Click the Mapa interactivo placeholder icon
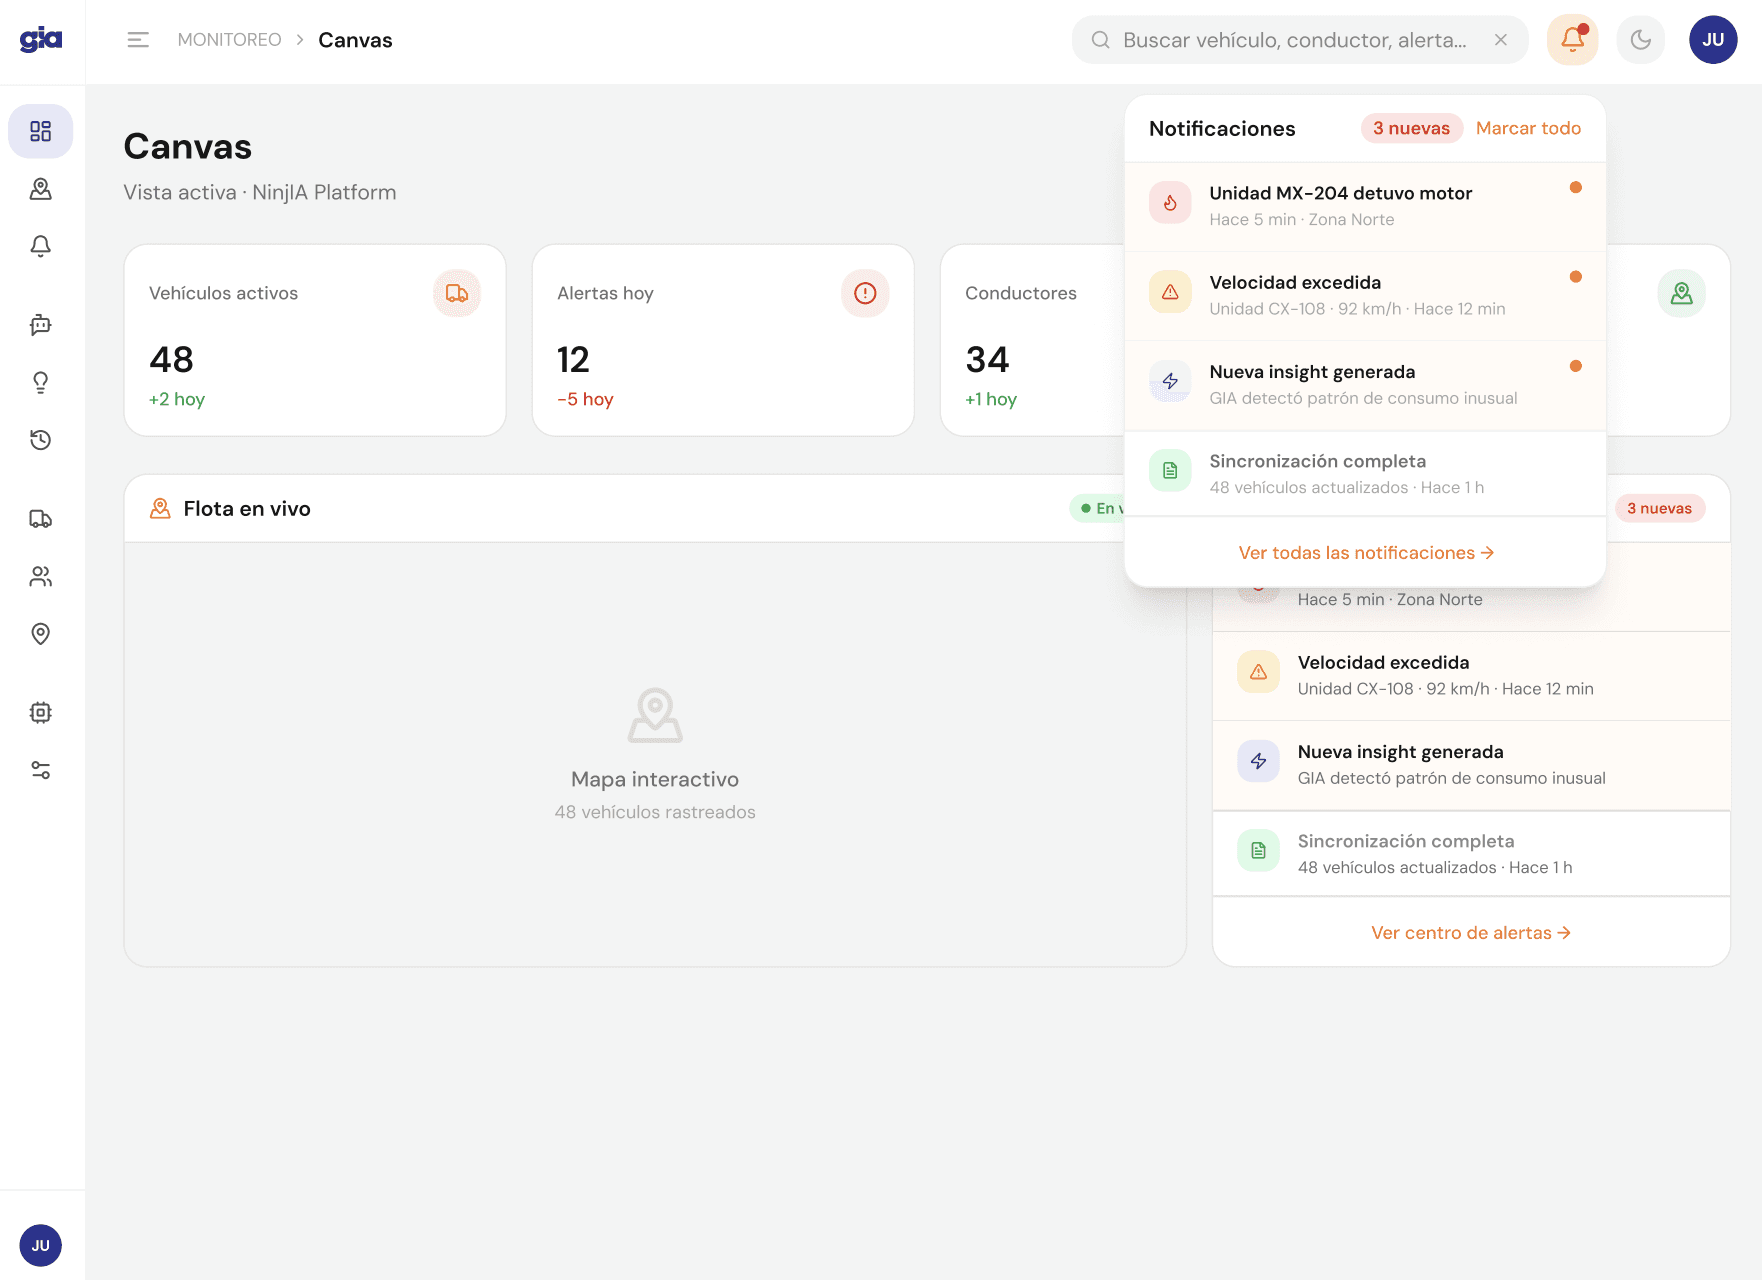This screenshot has width=1762, height=1280. tap(655, 715)
